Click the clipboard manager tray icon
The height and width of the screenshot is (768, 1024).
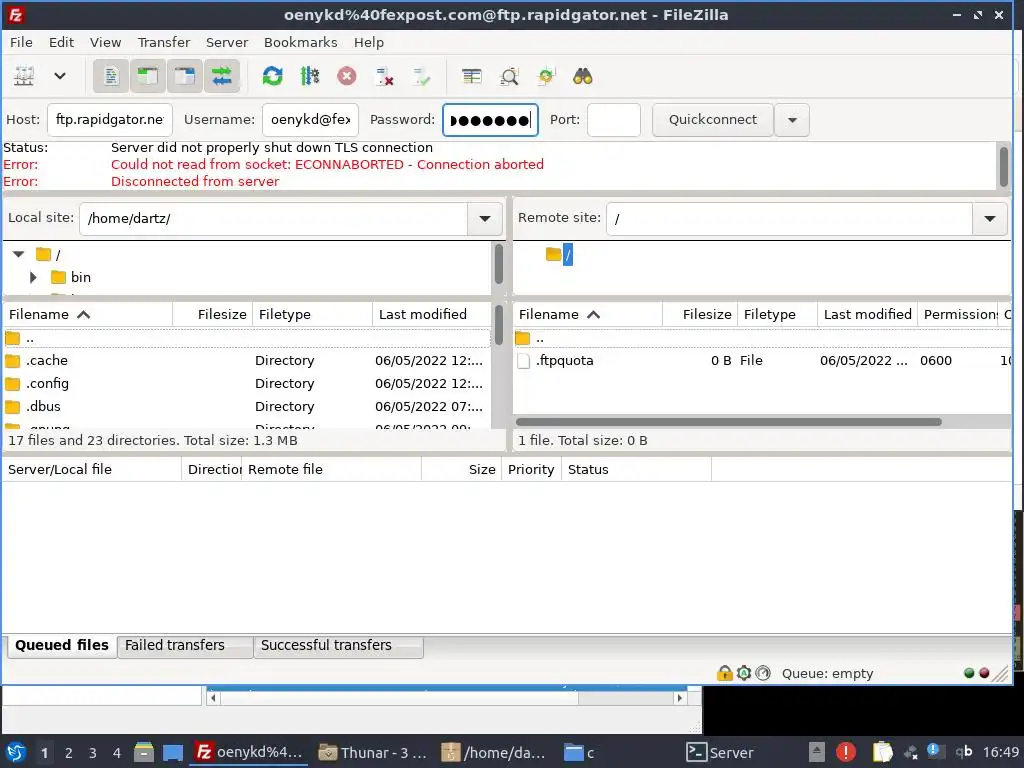pos(882,752)
